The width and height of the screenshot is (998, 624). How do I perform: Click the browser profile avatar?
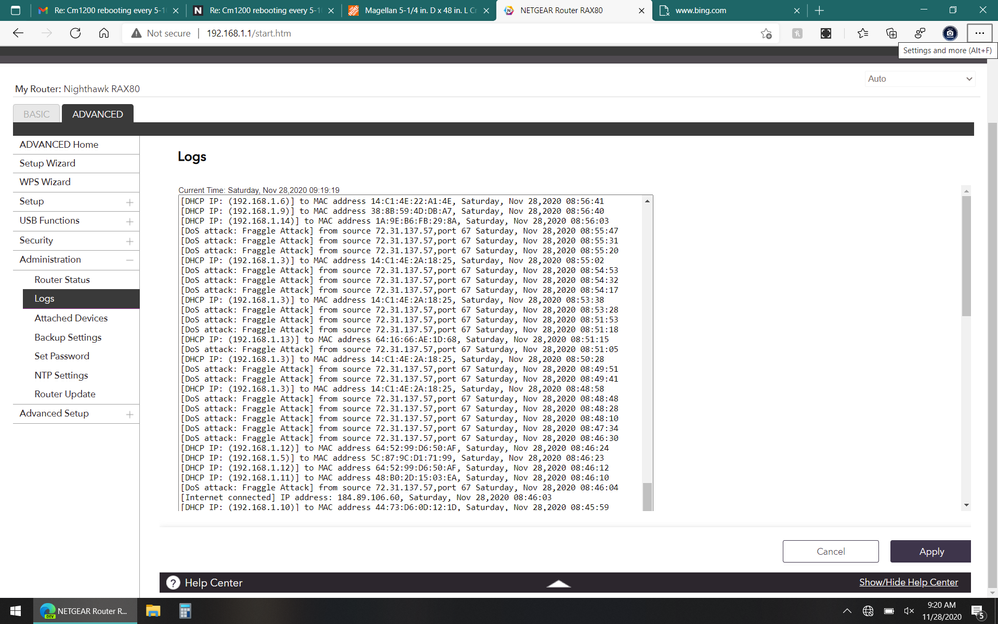click(950, 33)
